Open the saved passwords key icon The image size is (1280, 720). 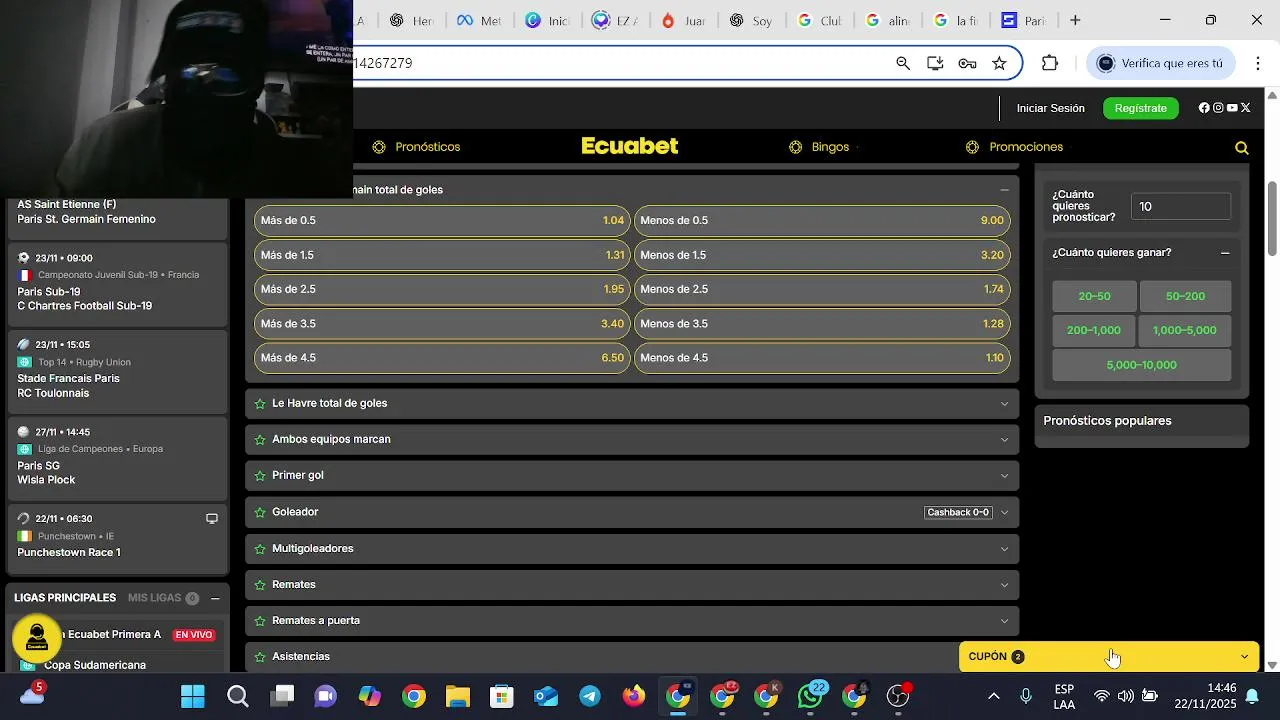967,63
